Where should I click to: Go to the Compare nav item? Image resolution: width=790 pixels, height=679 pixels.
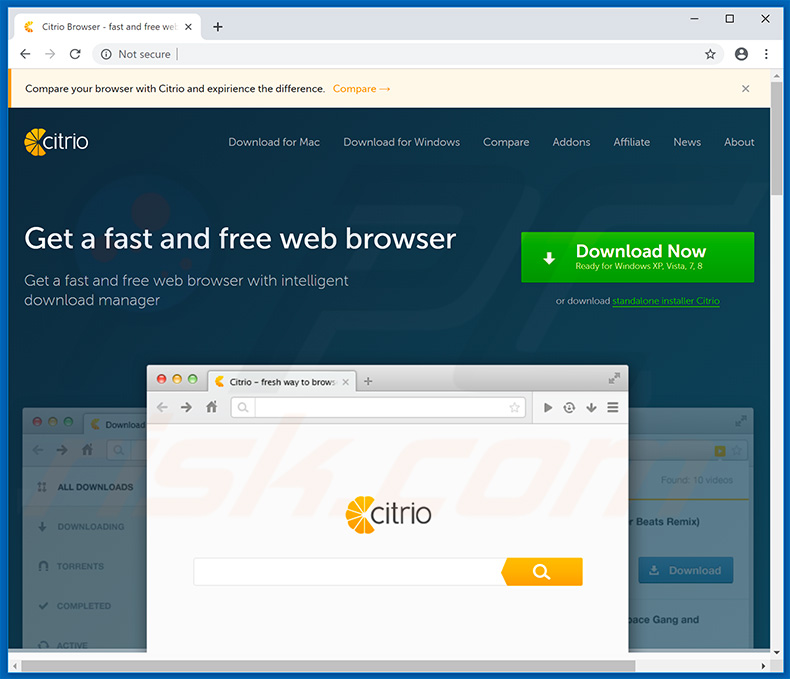[x=506, y=142]
